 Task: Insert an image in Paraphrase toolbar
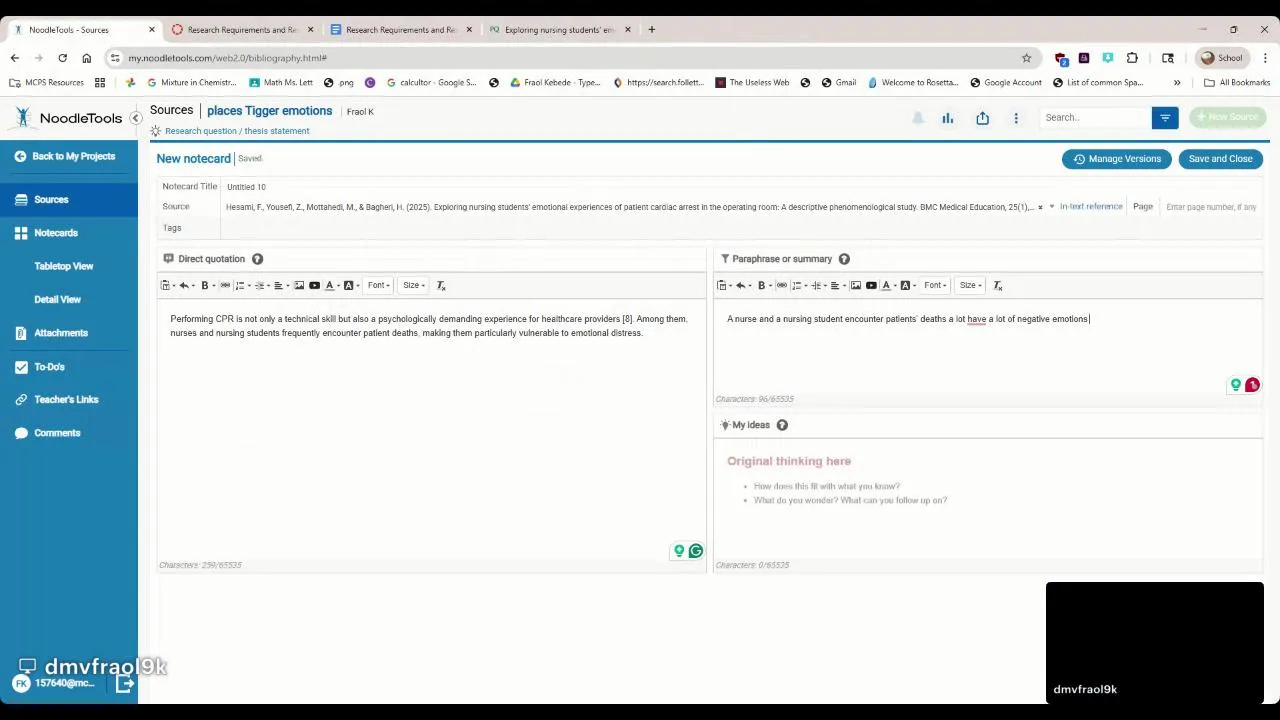coord(855,285)
